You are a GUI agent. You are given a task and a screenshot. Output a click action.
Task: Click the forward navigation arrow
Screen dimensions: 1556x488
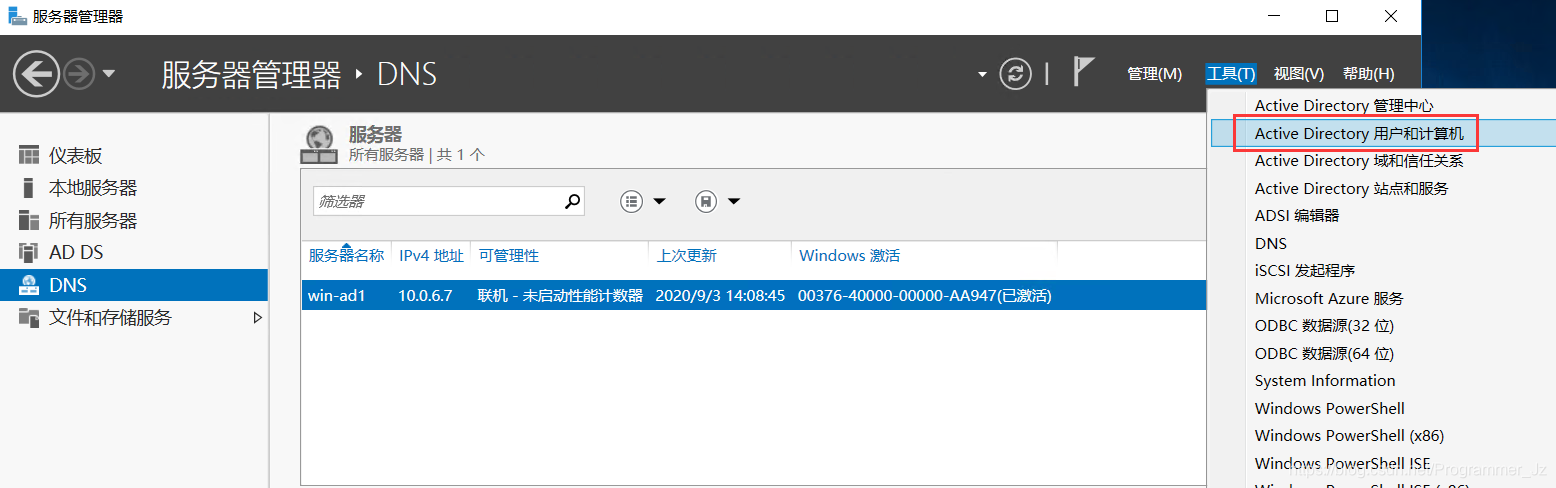79,74
